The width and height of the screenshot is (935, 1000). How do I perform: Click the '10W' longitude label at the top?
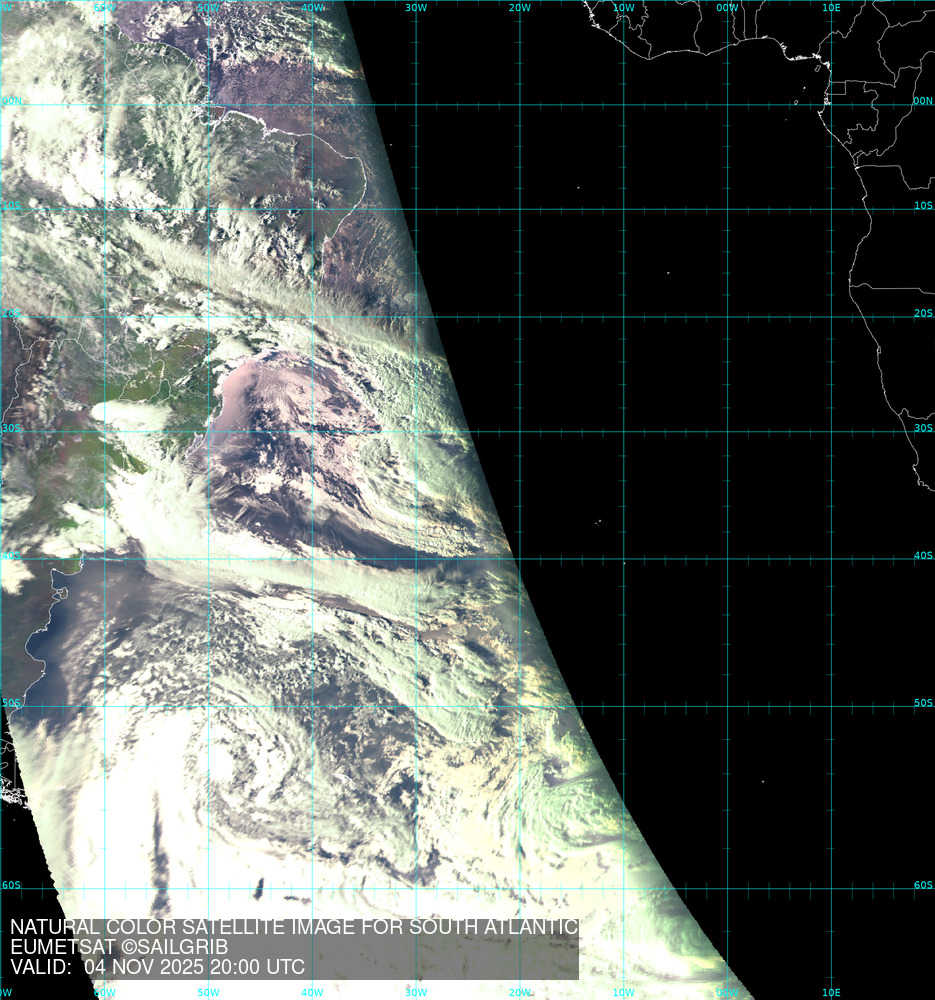623,8
